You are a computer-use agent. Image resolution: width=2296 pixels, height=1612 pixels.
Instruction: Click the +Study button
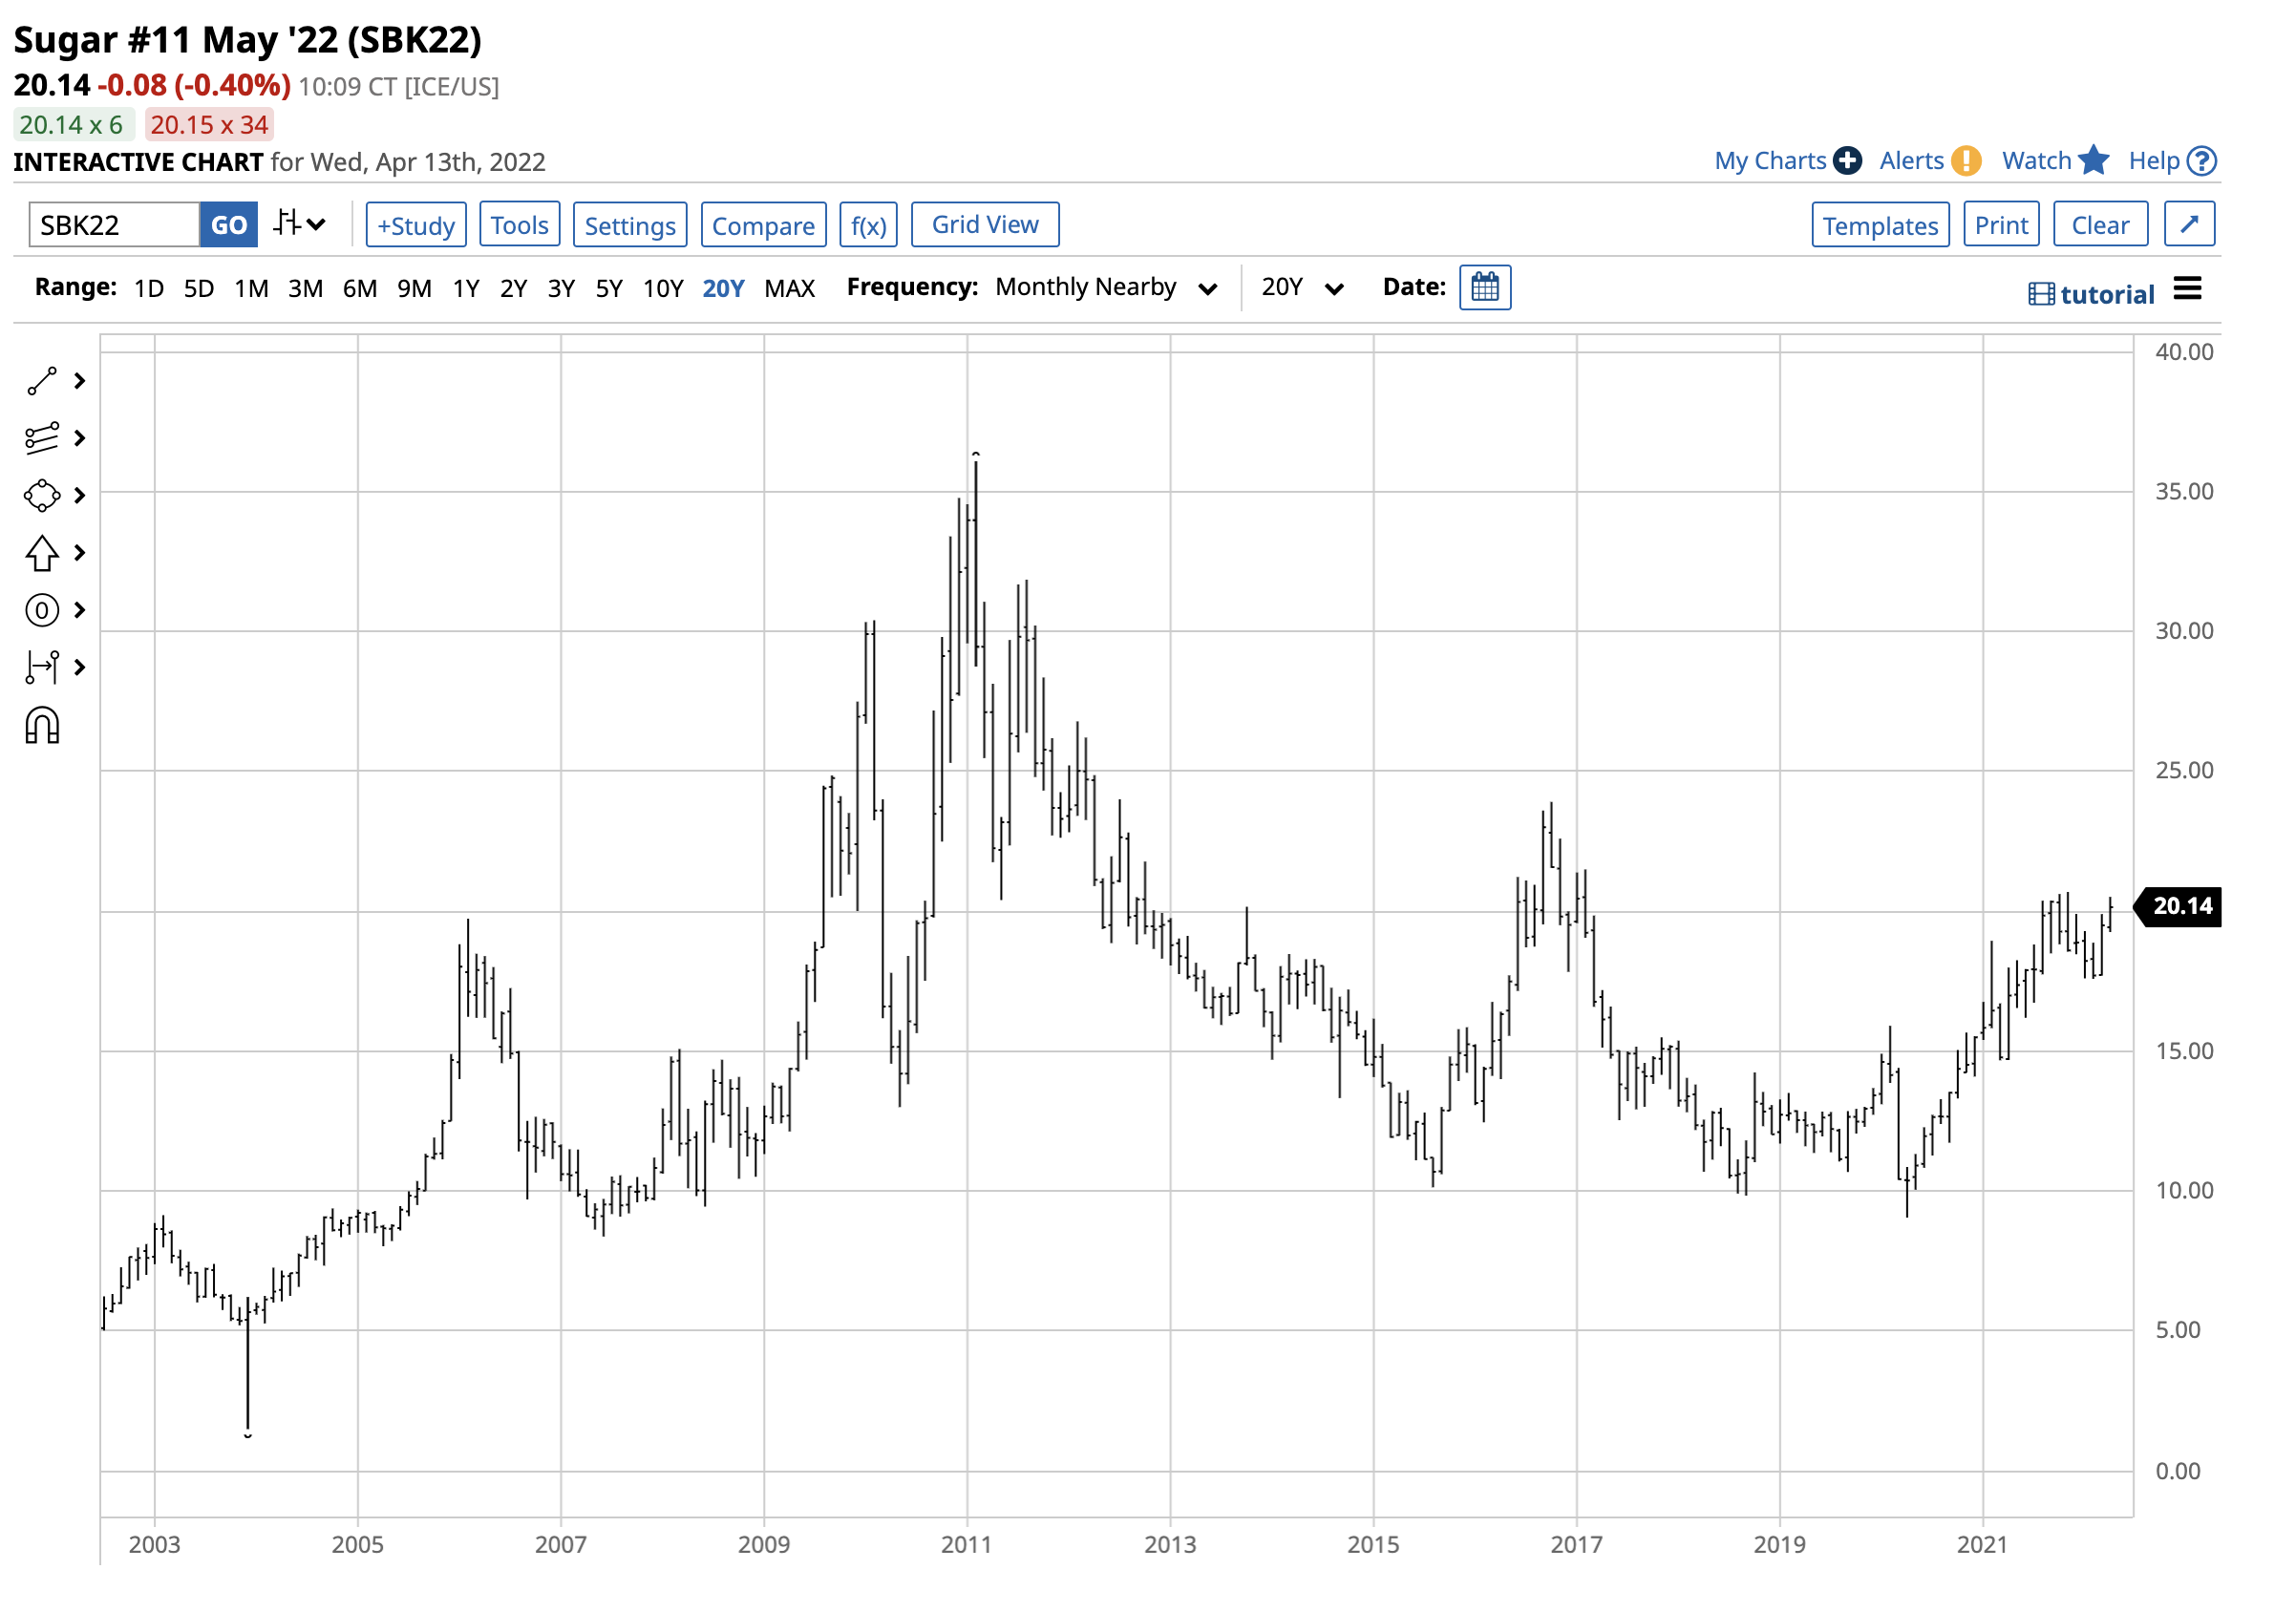[x=416, y=225]
